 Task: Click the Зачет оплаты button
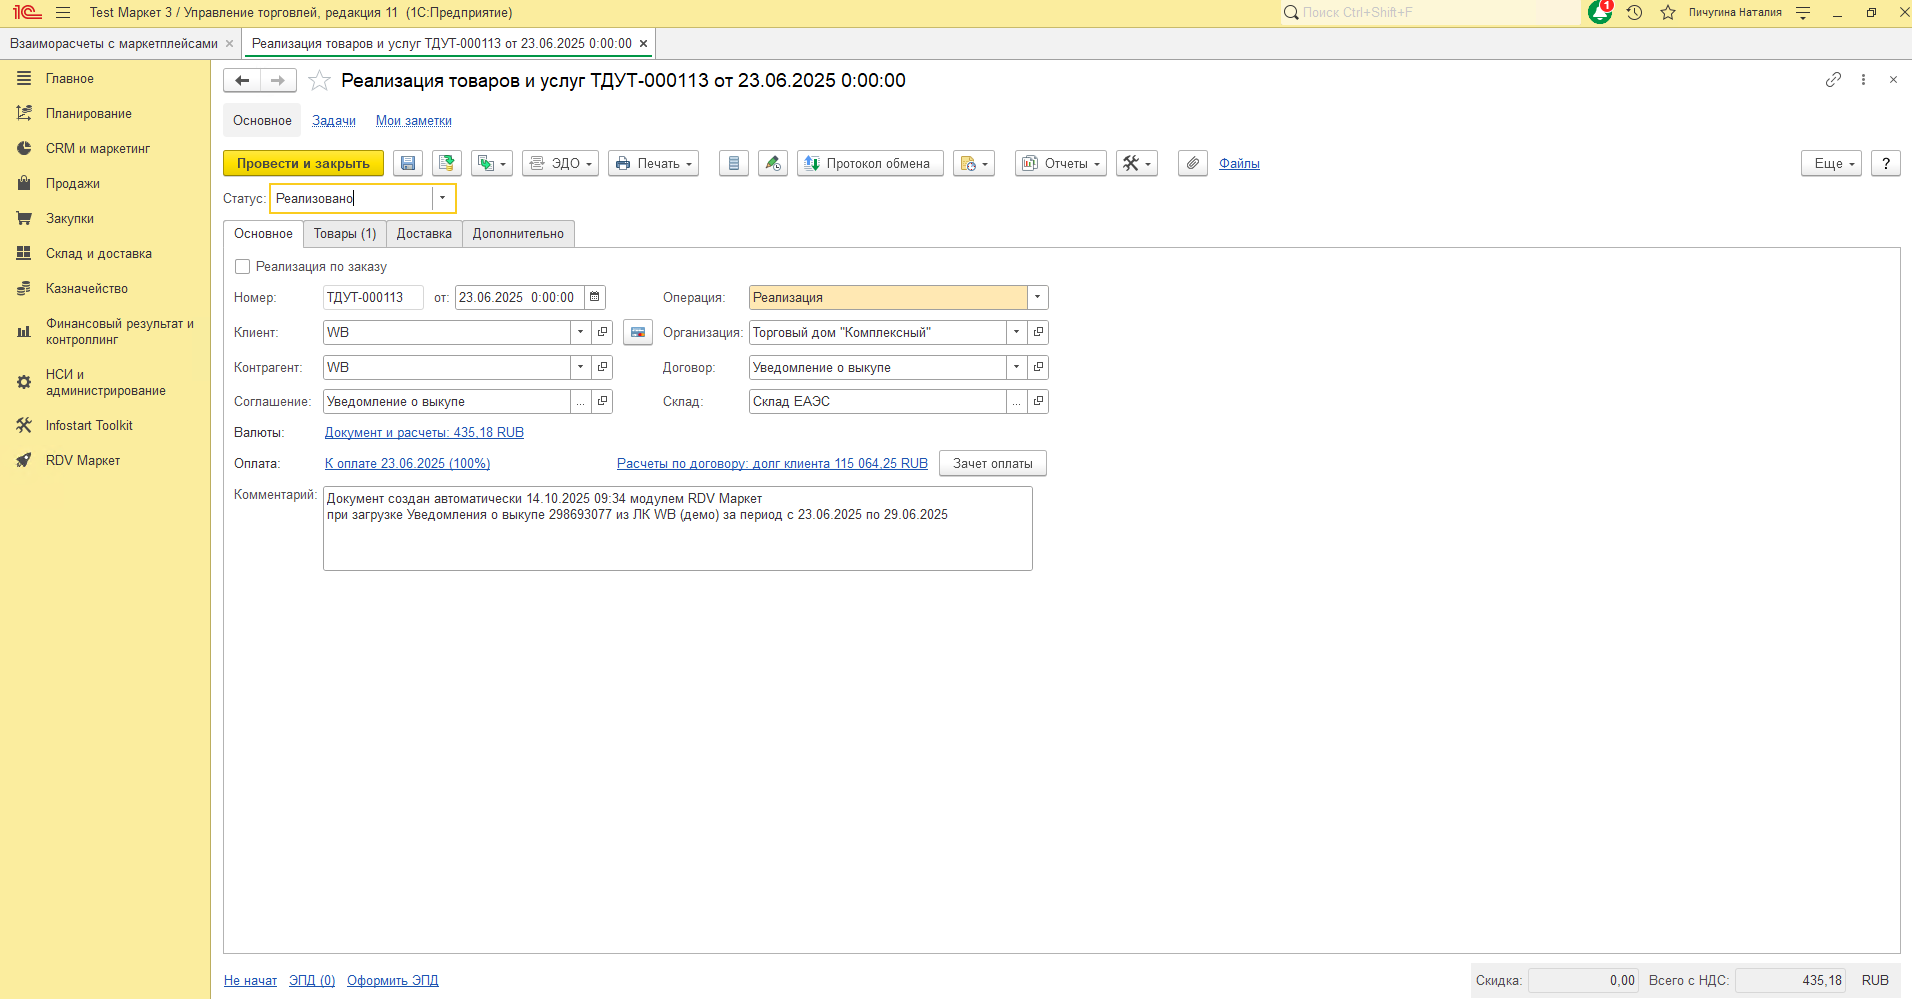point(993,463)
